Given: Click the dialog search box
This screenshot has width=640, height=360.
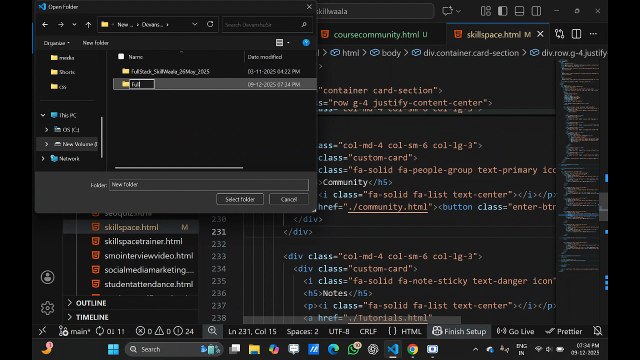Looking at the screenshot, I should (266, 25).
